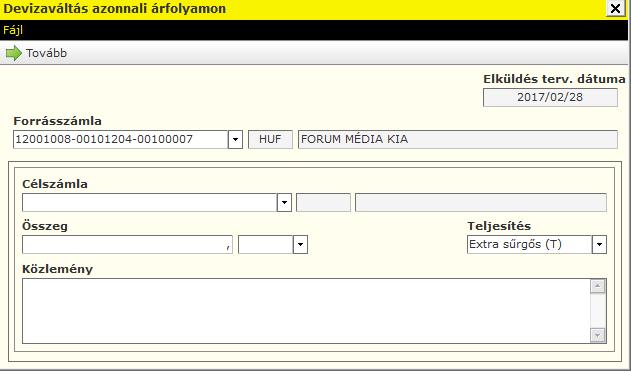Click the Összeg label
Image resolution: width=631 pixels, height=375 pixels.
point(45,226)
